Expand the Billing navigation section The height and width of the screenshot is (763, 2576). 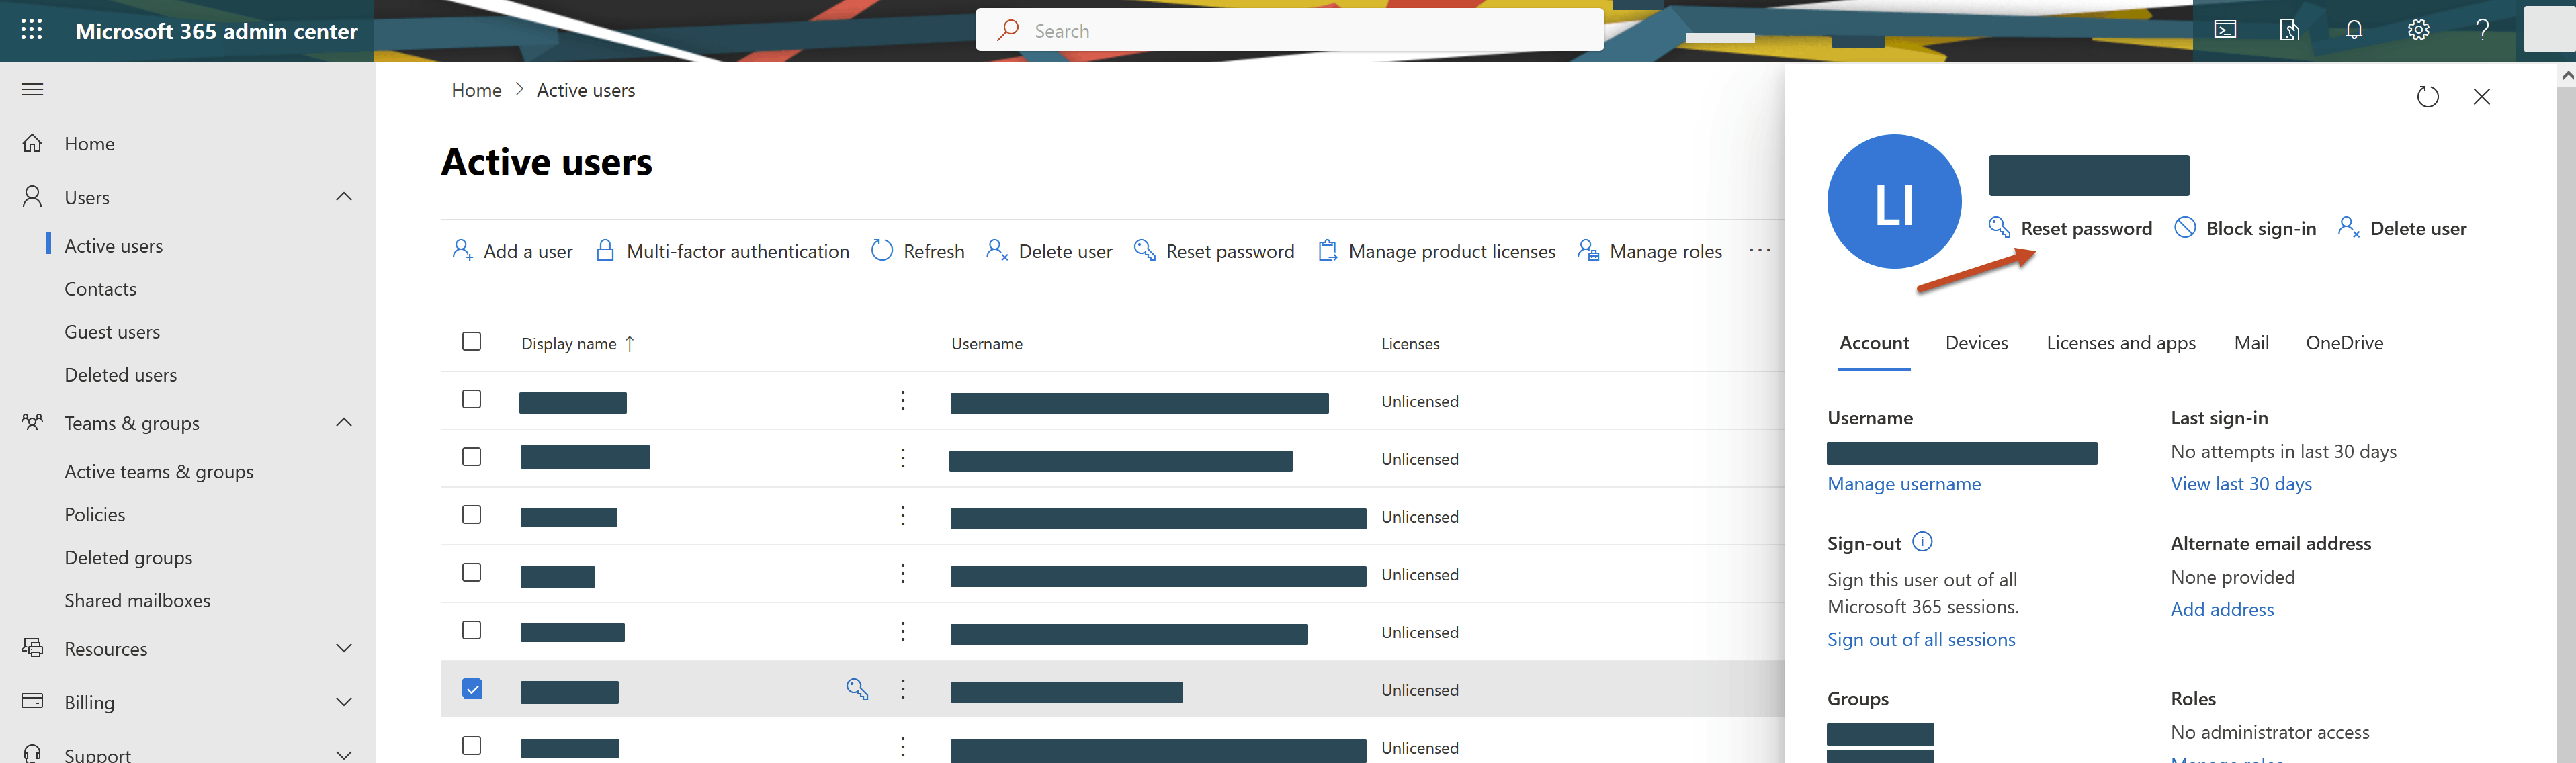344,702
